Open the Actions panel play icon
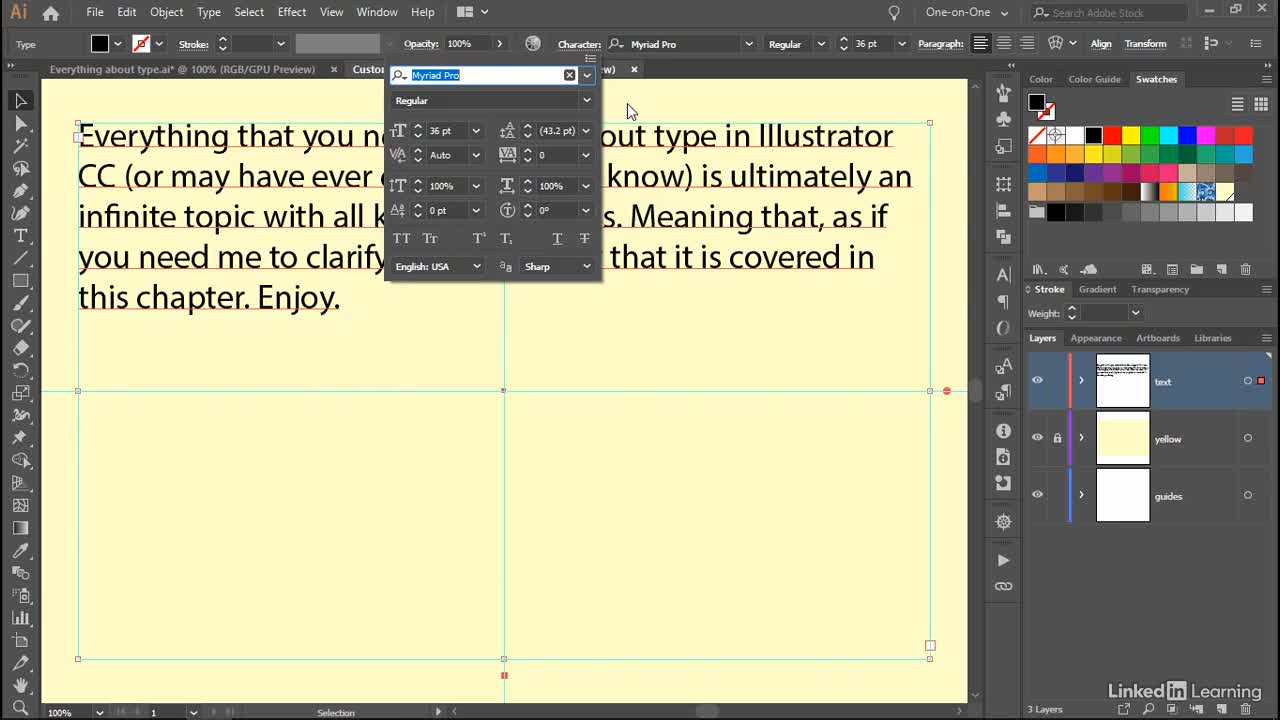1280x720 pixels. click(1003, 560)
